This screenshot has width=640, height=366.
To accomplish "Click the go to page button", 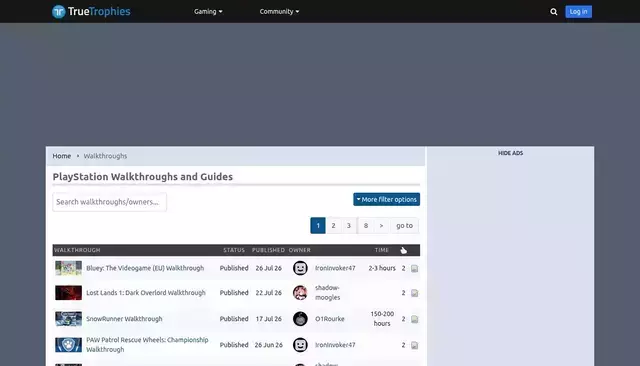I will pos(404,226).
